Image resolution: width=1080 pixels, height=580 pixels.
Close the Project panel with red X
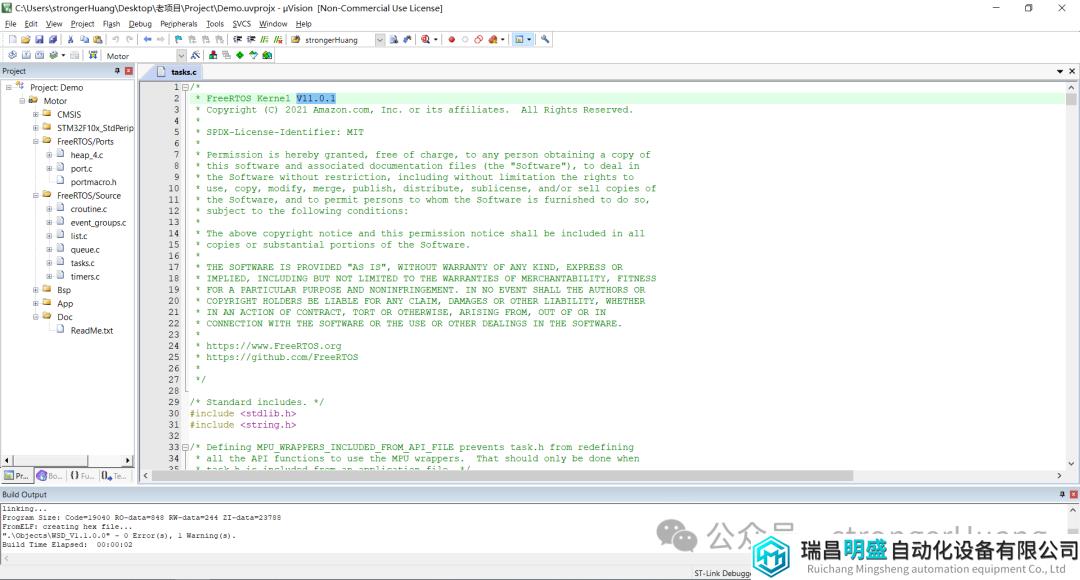[129, 71]
